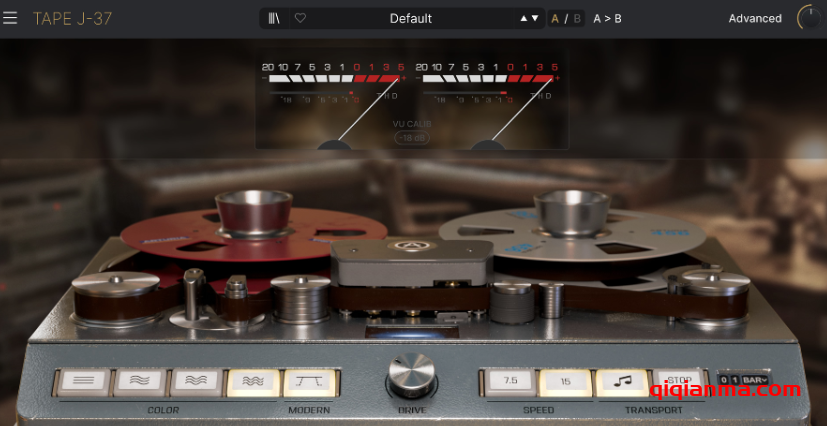The width and height of the screenshot is (827, 426).
Task: Click the DRIVE label under the knob
Action: tap(412, 410)
